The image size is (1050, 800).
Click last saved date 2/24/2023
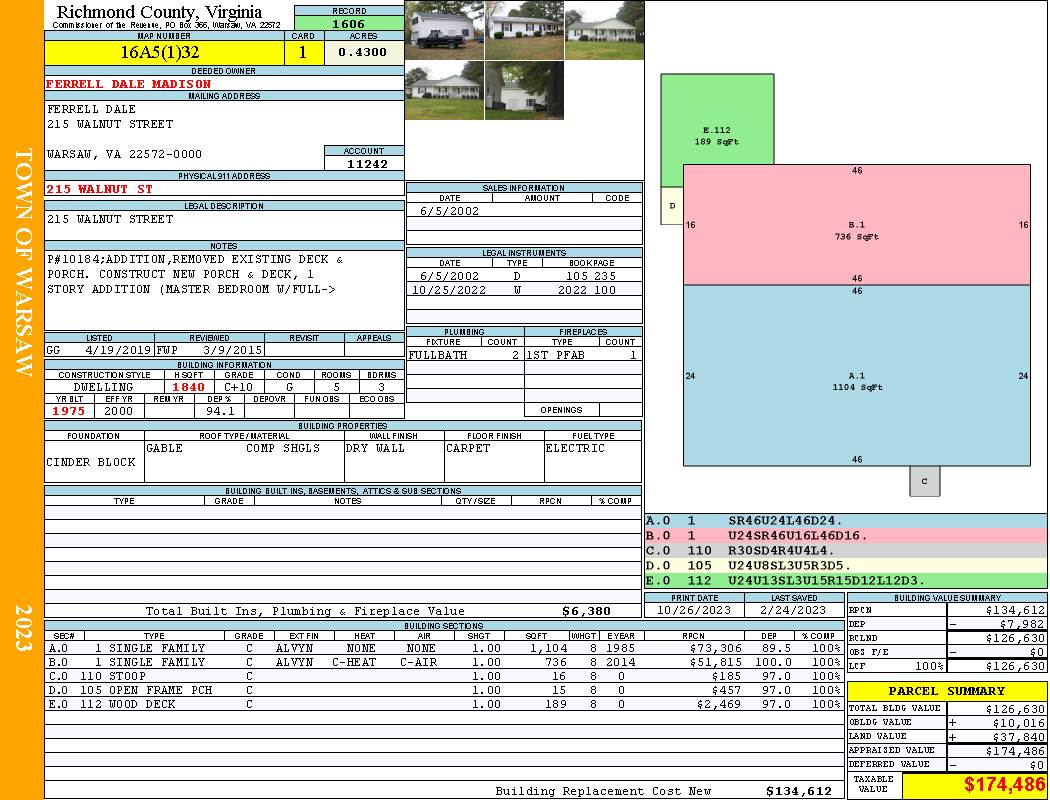(794, 610)
